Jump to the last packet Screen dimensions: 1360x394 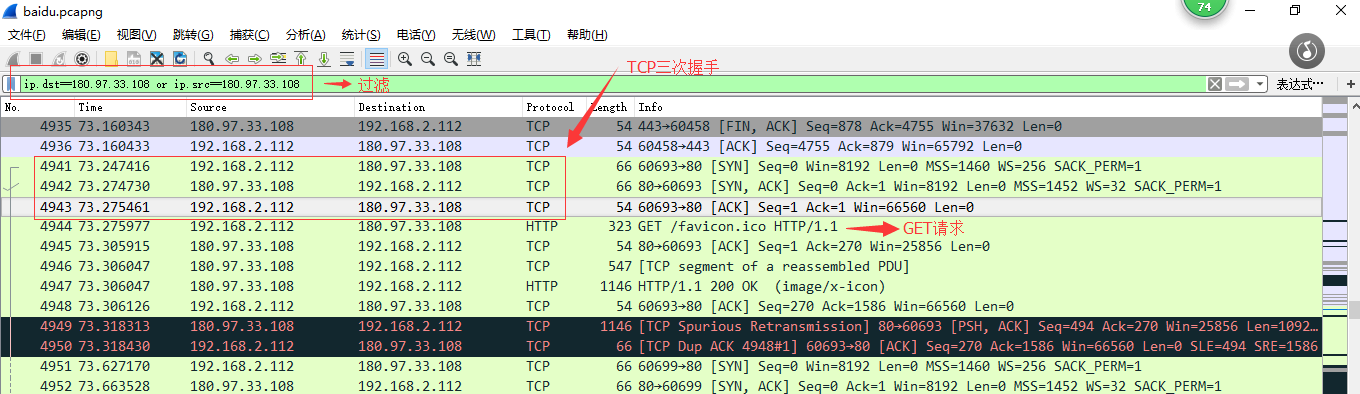pos(324,59)
